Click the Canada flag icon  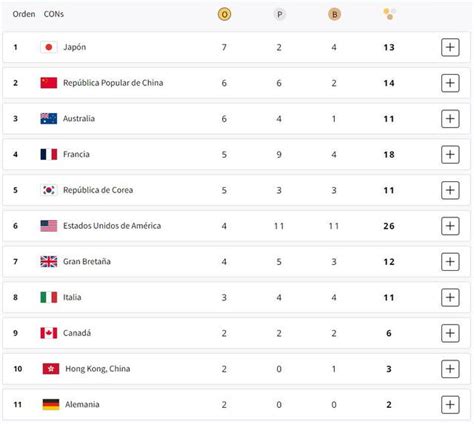point(49,333)
